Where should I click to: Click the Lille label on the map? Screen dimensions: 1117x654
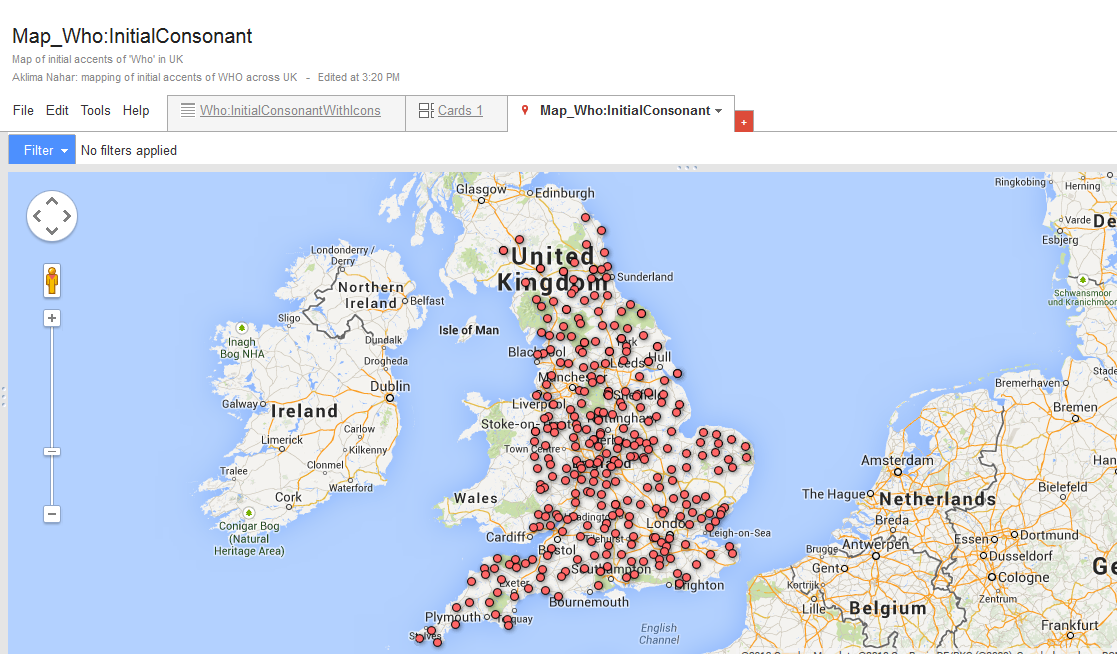[x=814, y=609]
